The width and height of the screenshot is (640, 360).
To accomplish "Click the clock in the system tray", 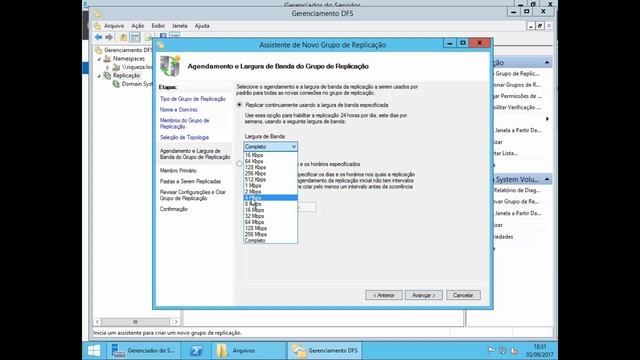I will pyautogui.click(x=540, y=351).
